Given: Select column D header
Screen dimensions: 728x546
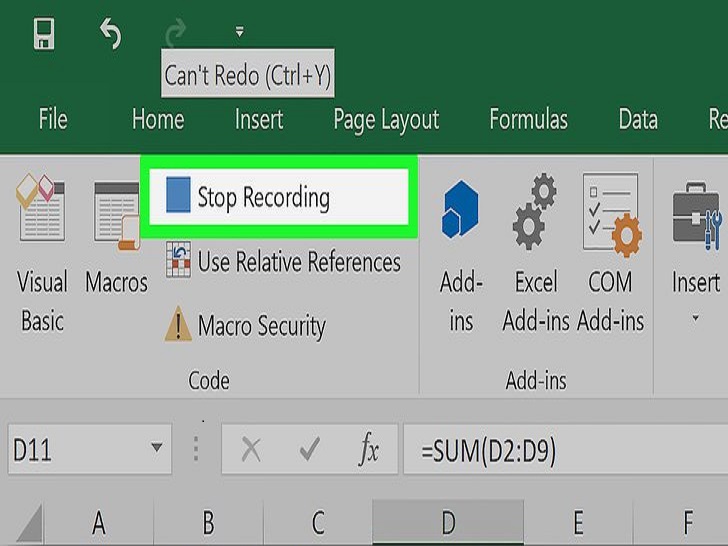Looking at the screenshot, I should click(447, 523).
